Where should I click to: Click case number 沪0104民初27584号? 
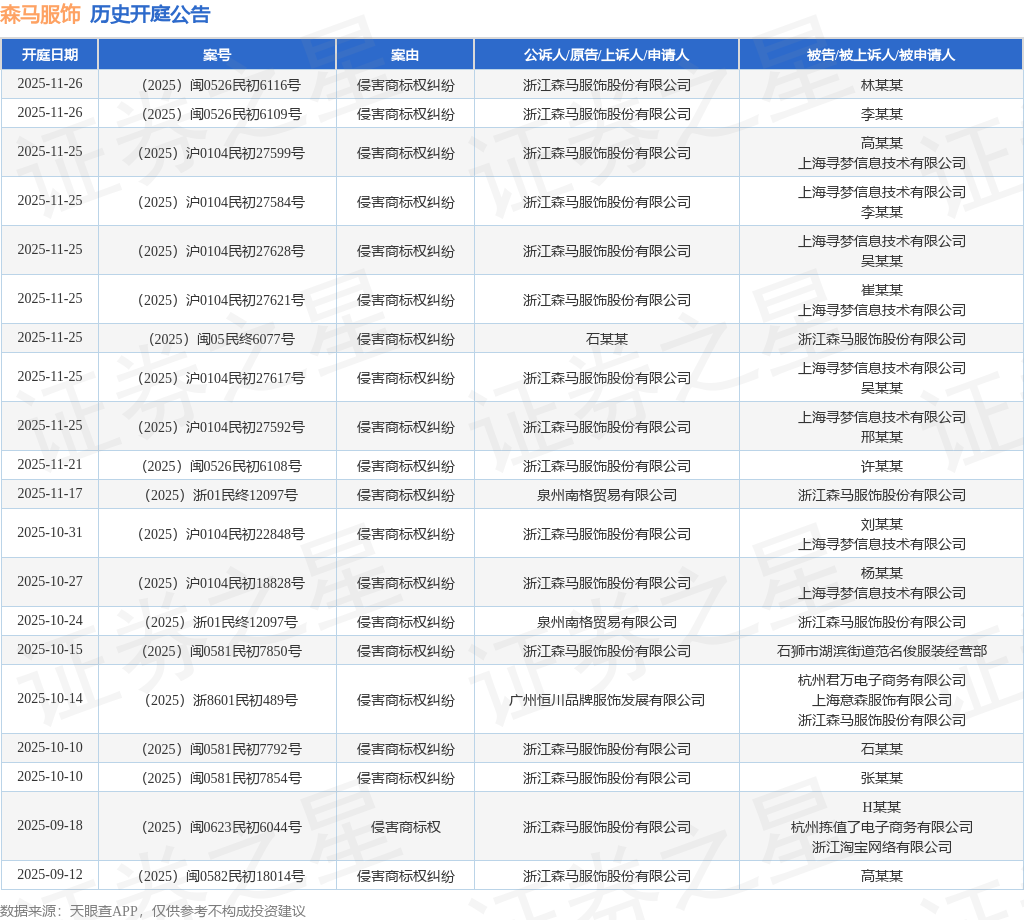click(x=221, y=202)
